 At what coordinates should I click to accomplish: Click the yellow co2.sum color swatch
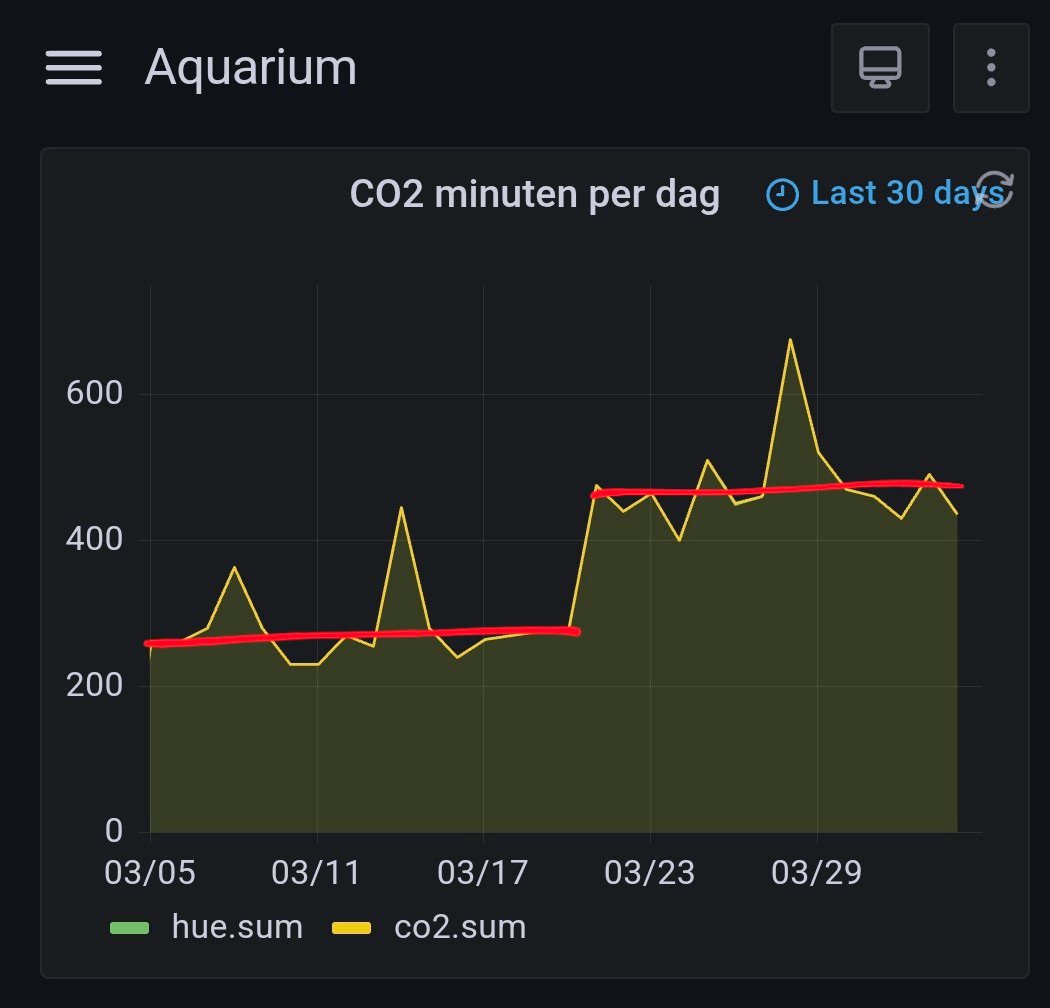(351, 928)
